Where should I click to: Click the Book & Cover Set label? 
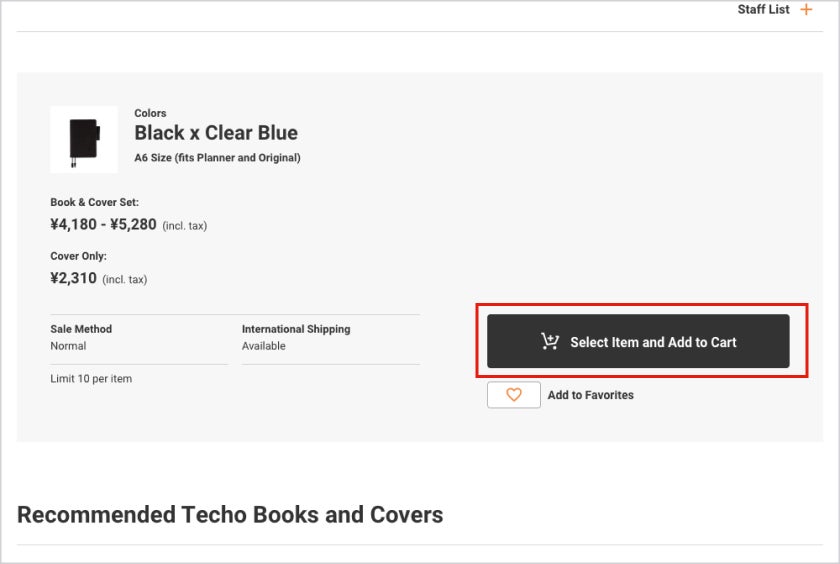(x=94, y=203)
